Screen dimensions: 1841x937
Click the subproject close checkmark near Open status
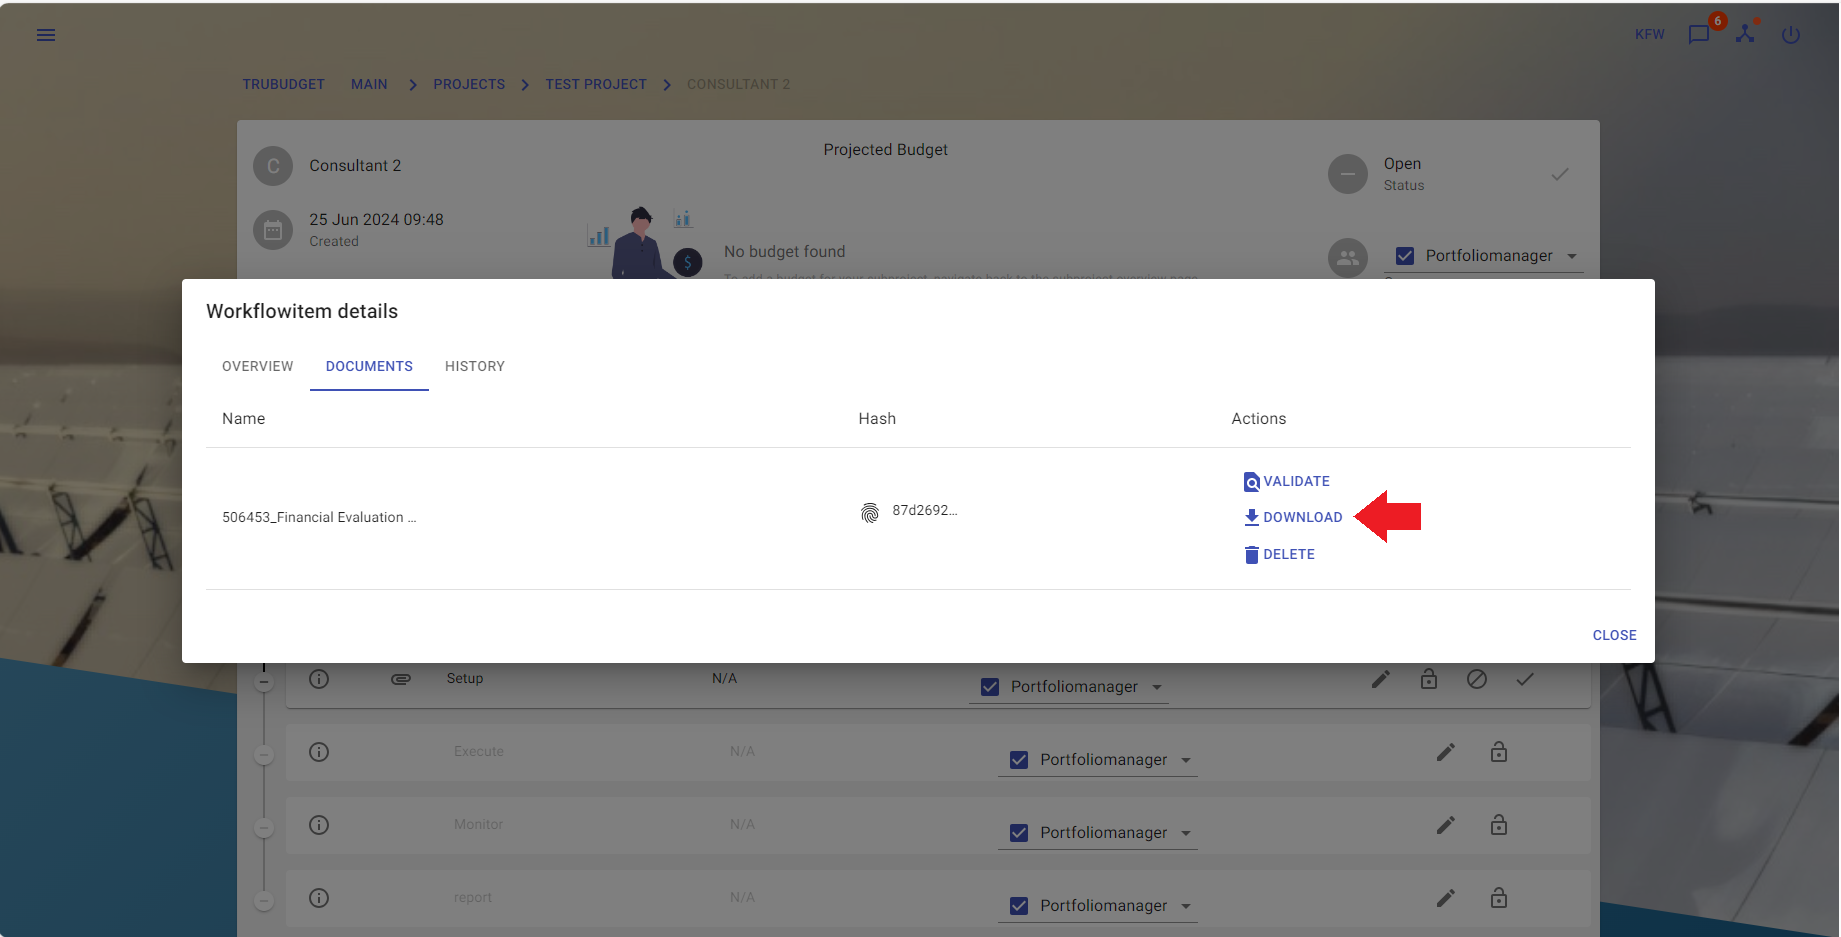click(1560, 174)
